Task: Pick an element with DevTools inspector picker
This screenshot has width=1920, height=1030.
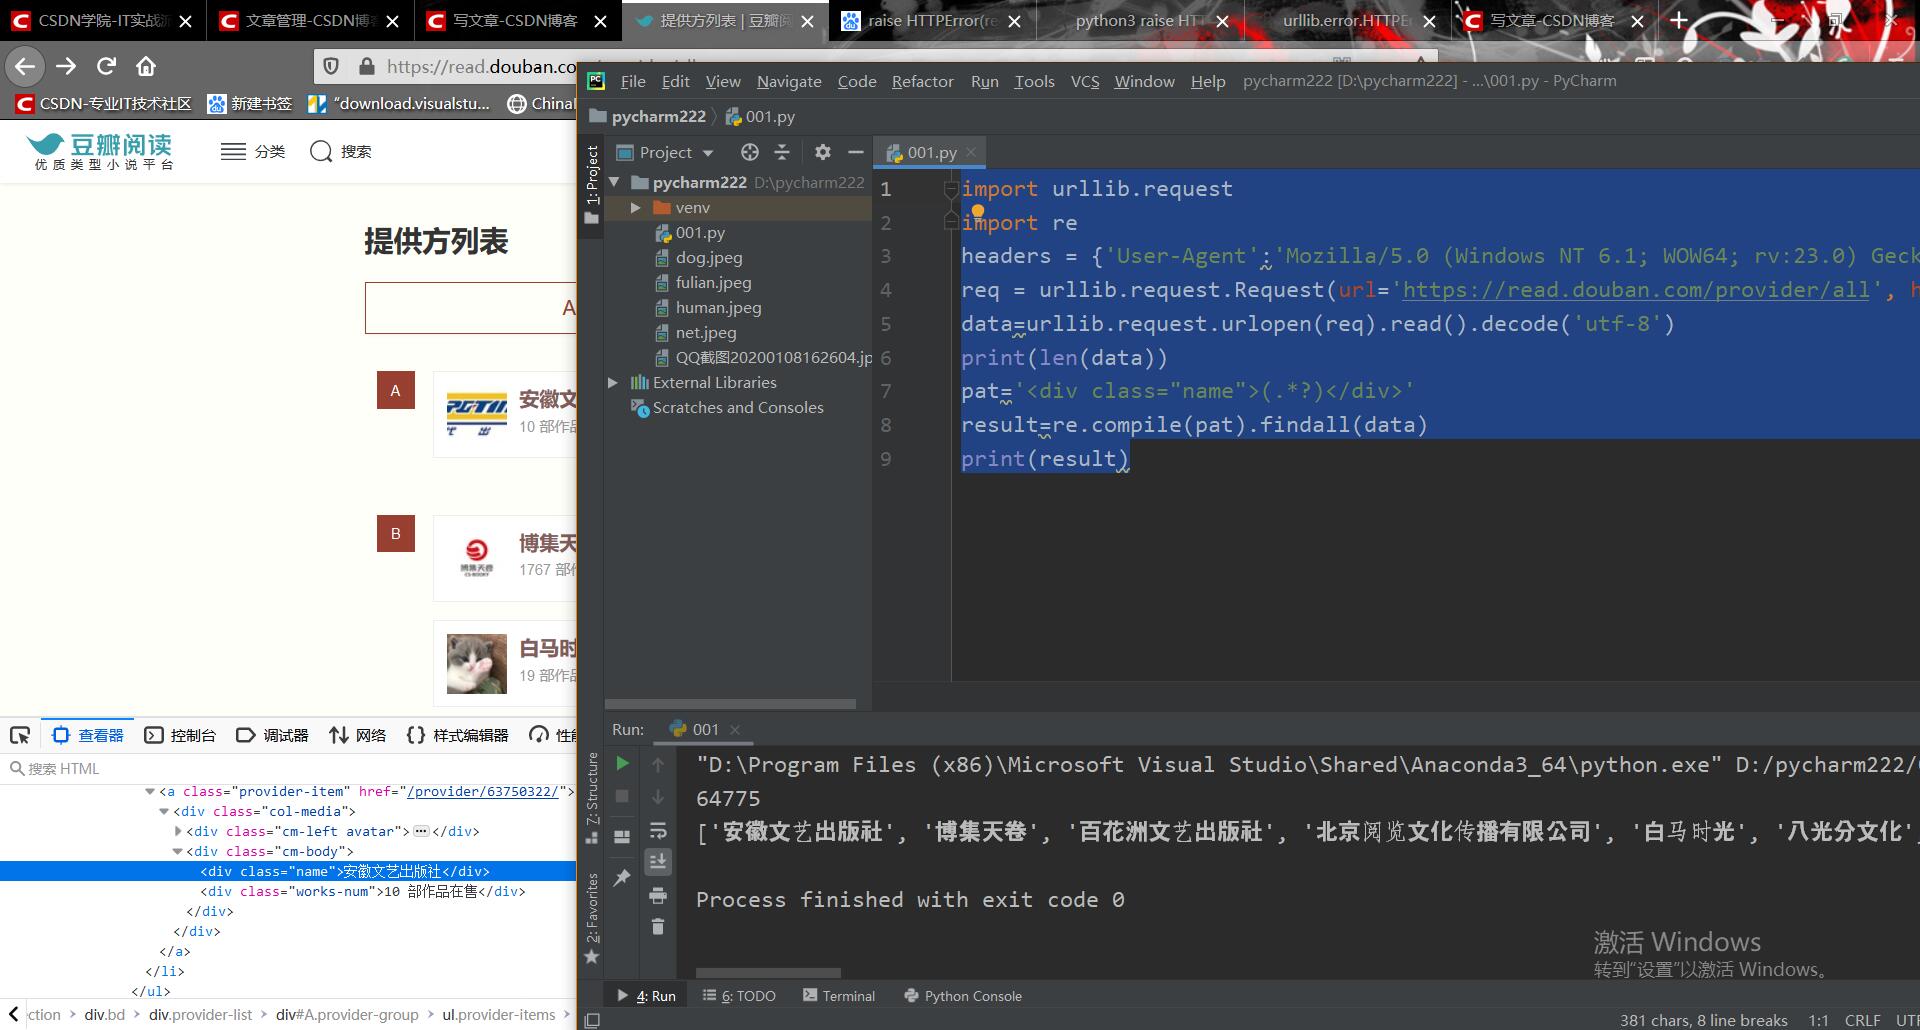Action: point(20,735)
